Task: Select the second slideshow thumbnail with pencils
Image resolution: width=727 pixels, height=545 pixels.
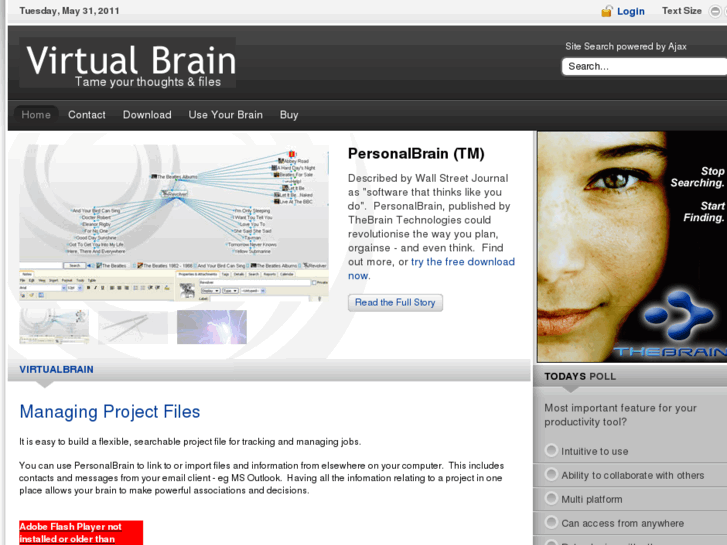Action: [x=133, y=327]
